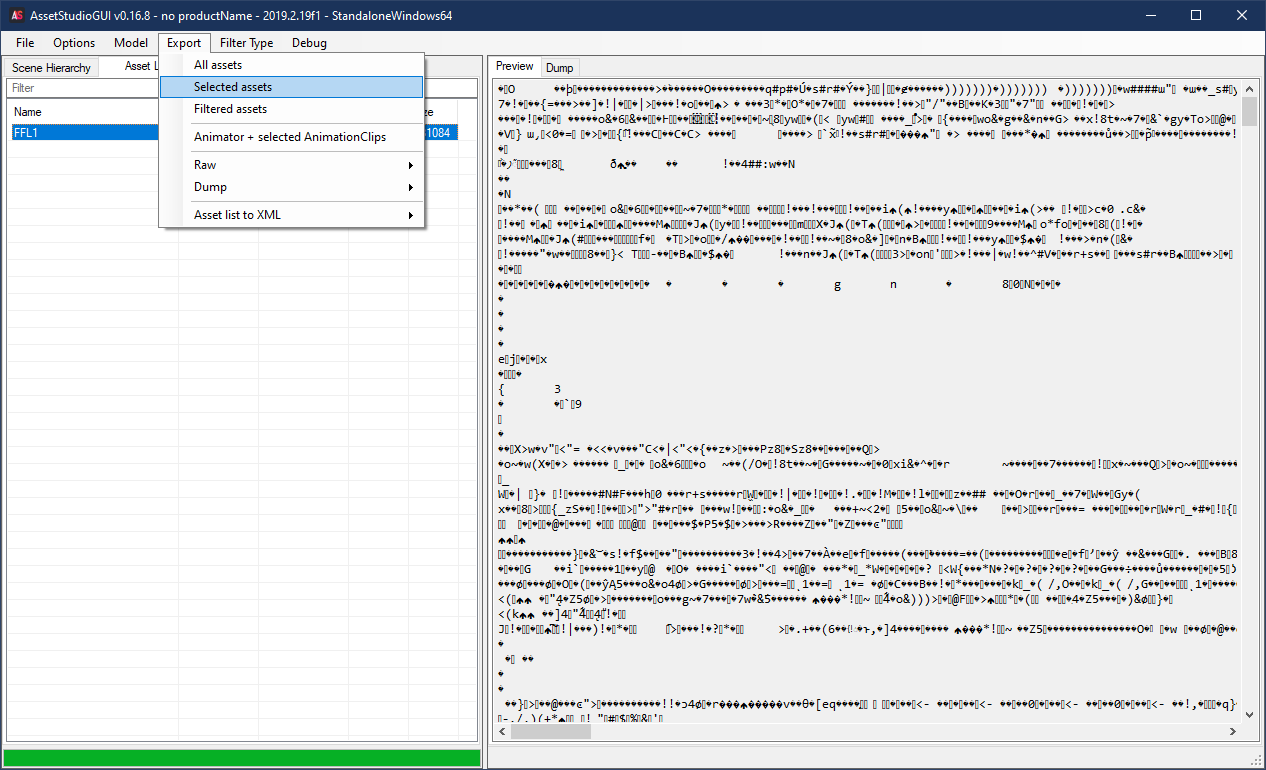Click the green progress bar
Viewport: 1266px width, 770px height.
click(x=242, y=758)
